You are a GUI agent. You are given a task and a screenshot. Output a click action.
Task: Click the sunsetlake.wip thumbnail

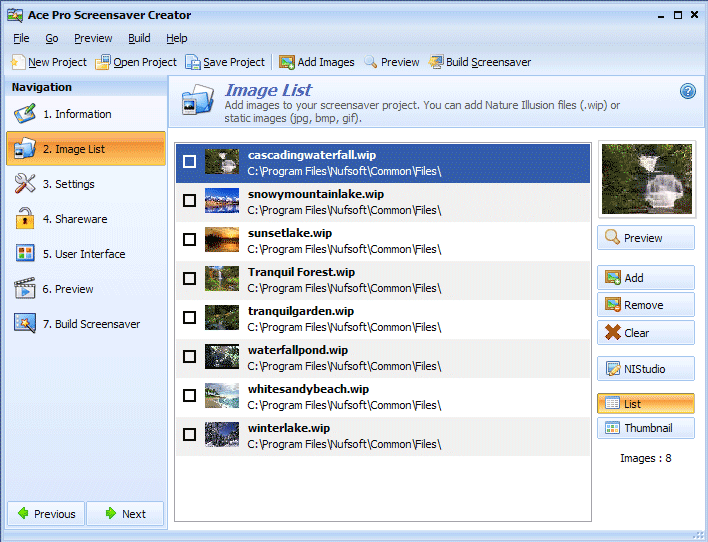point(222,239)
